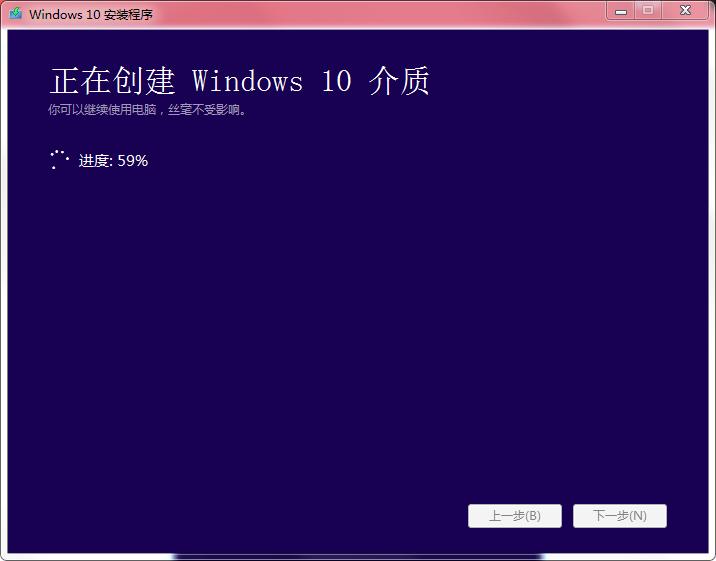Click the 下一步(N) next button
This screenshot has height=561, width=716.
(x=620, y=516)
